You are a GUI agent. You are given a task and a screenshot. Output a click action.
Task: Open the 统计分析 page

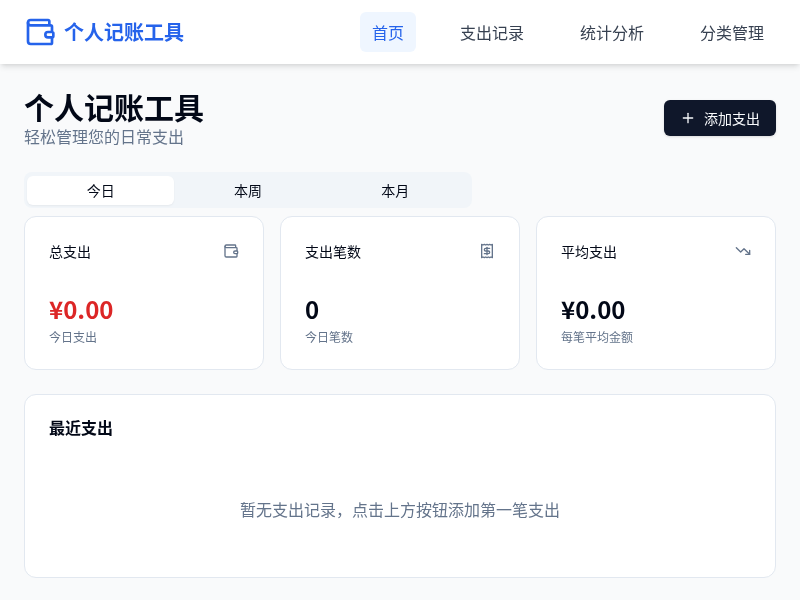[x=612, y=32]
